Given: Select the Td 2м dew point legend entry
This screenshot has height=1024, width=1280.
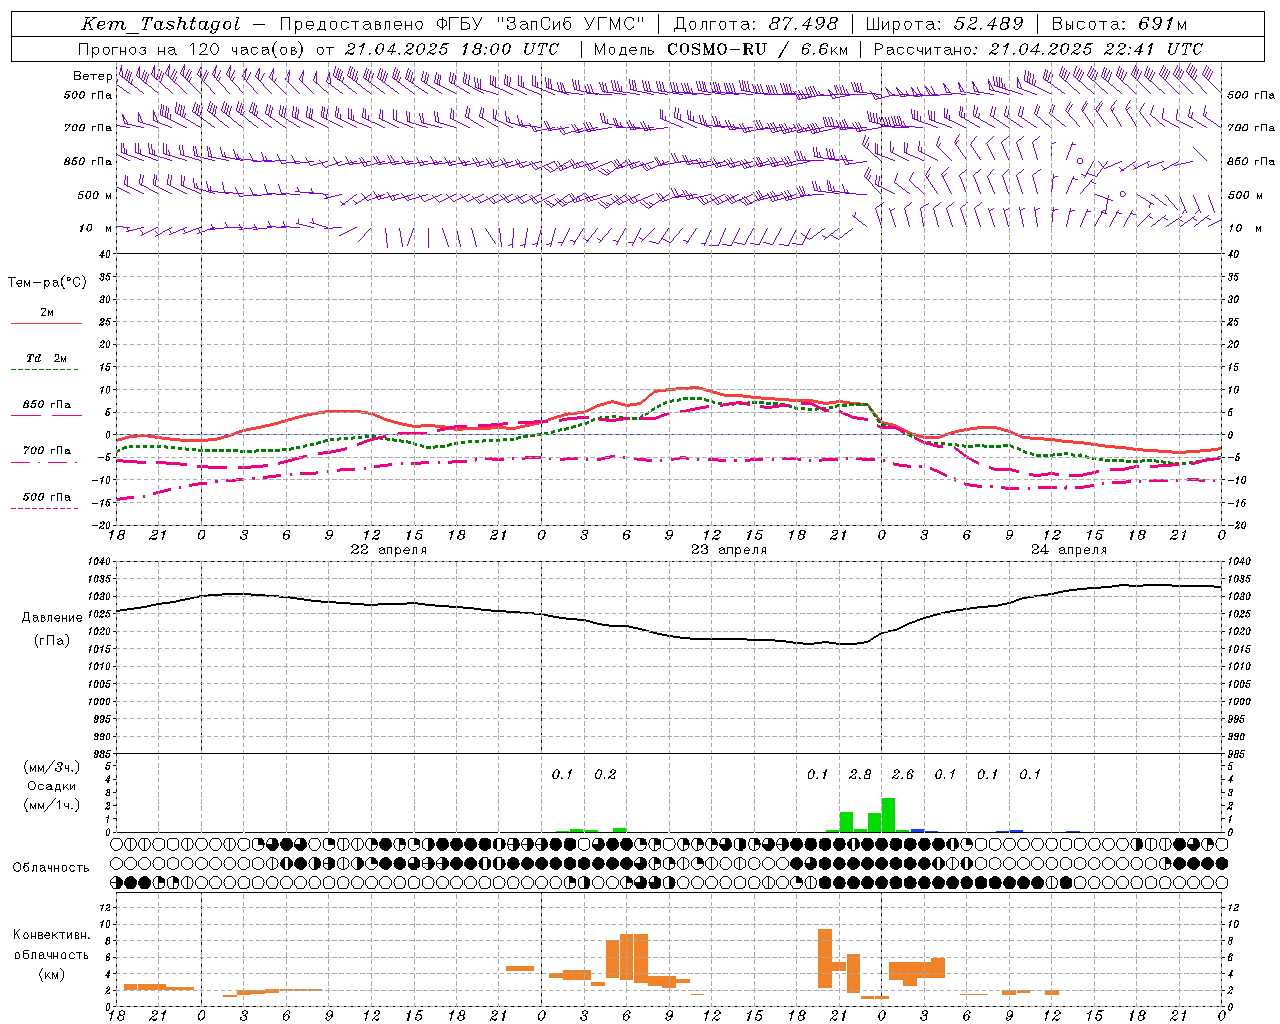Looking at the screenshot, I should coord(46,358).
